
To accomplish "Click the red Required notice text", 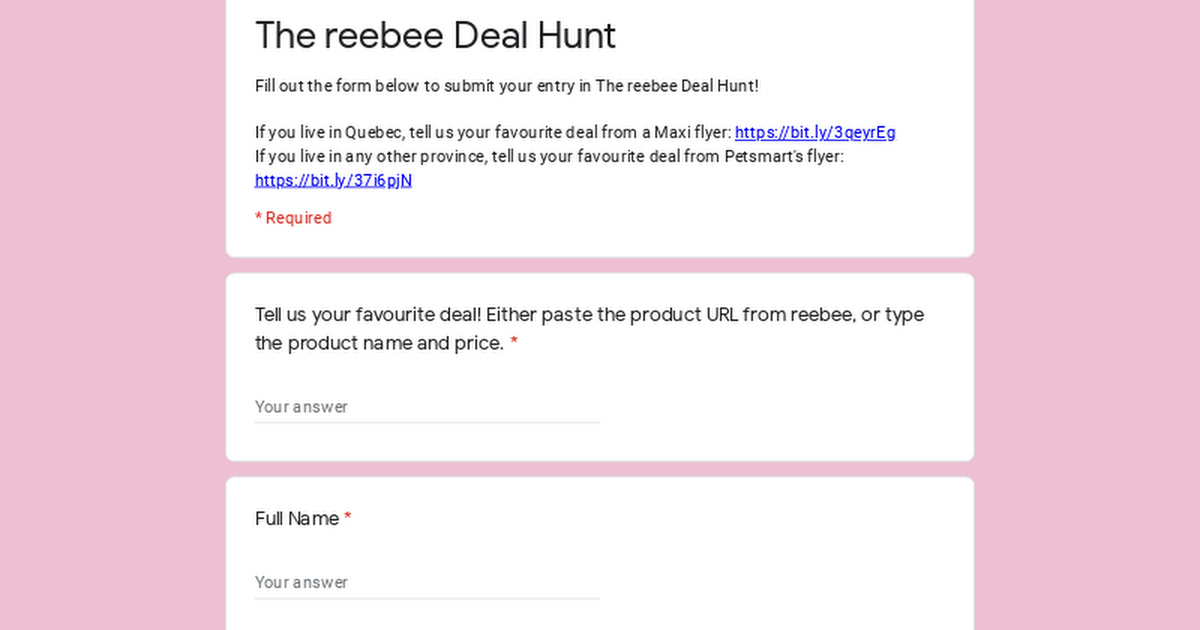I will point(293,218).
